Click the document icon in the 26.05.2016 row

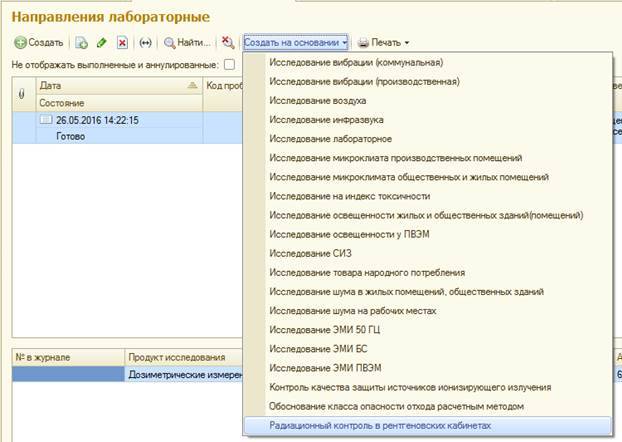point(46,120)
